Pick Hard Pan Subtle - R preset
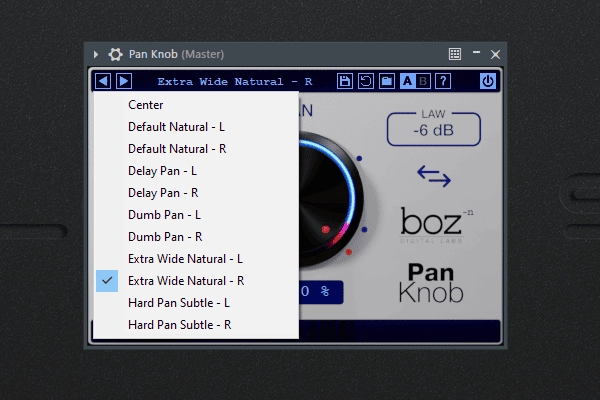Image resolution: width=600 pixels, height=400 pixels. (x=196, y=325)
